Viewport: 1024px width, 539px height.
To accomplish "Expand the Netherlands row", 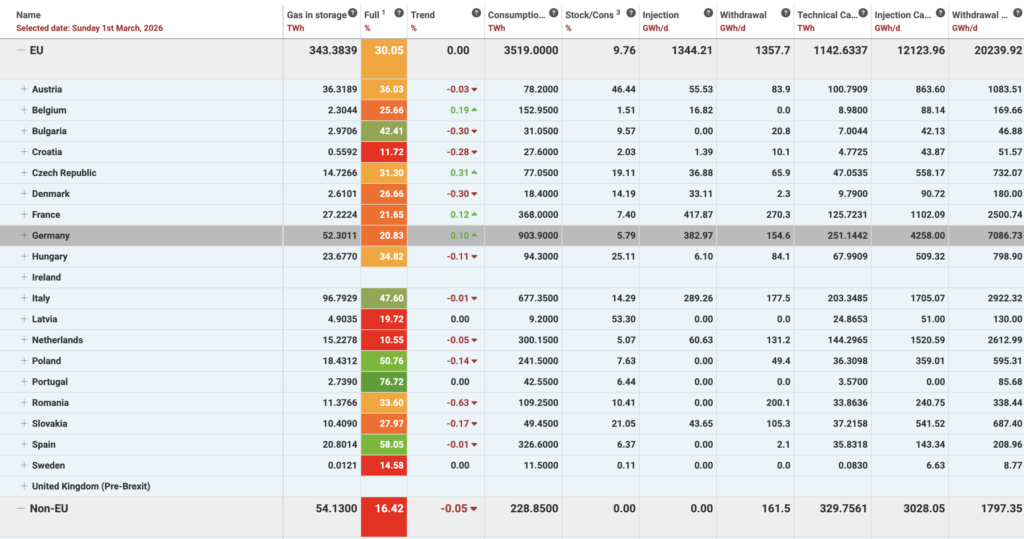I will 24,340.
